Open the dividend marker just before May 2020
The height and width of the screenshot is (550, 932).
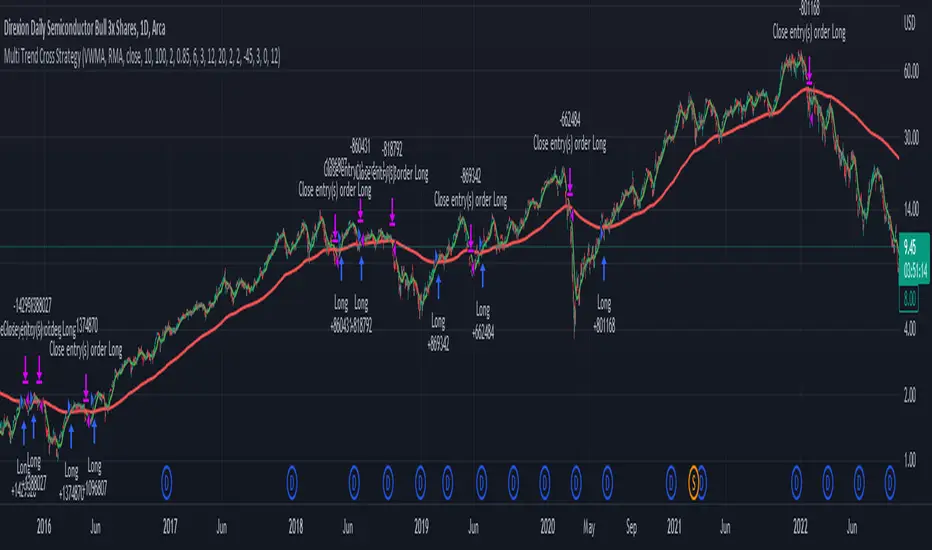[576, 483]
